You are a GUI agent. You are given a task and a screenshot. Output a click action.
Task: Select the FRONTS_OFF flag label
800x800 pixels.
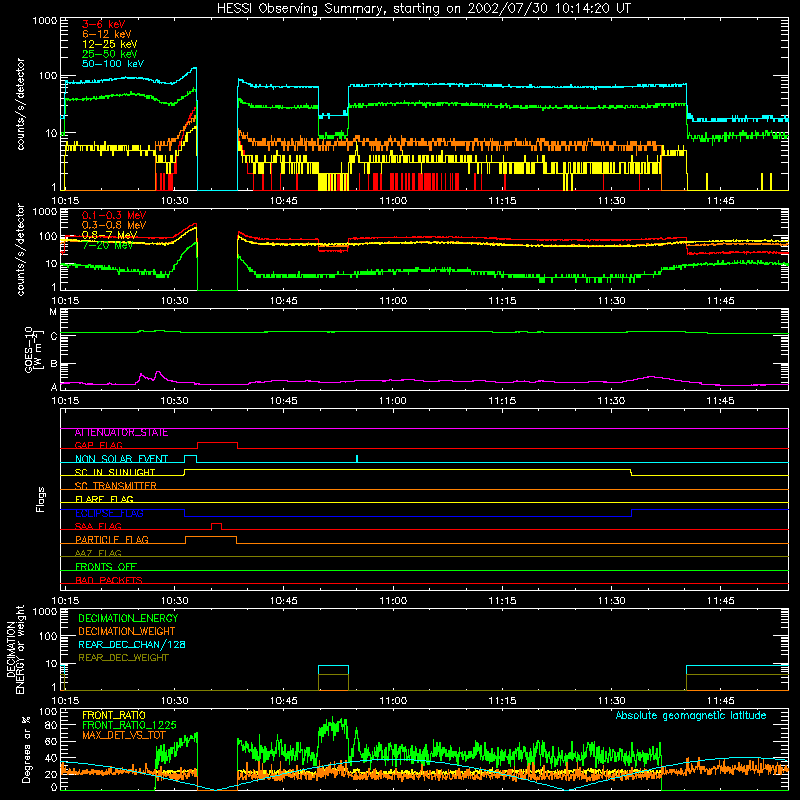[106, 567]
